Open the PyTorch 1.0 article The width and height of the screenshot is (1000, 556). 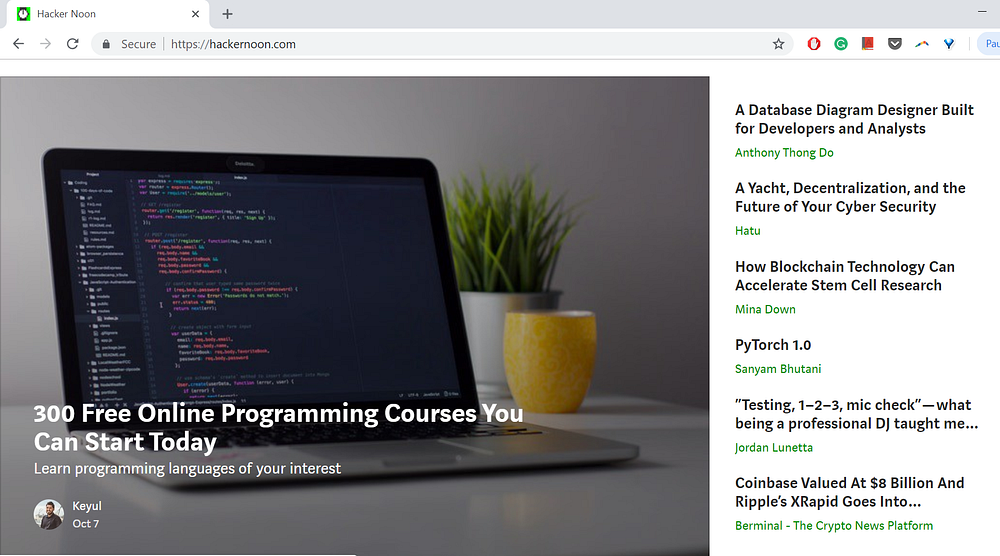772,345
